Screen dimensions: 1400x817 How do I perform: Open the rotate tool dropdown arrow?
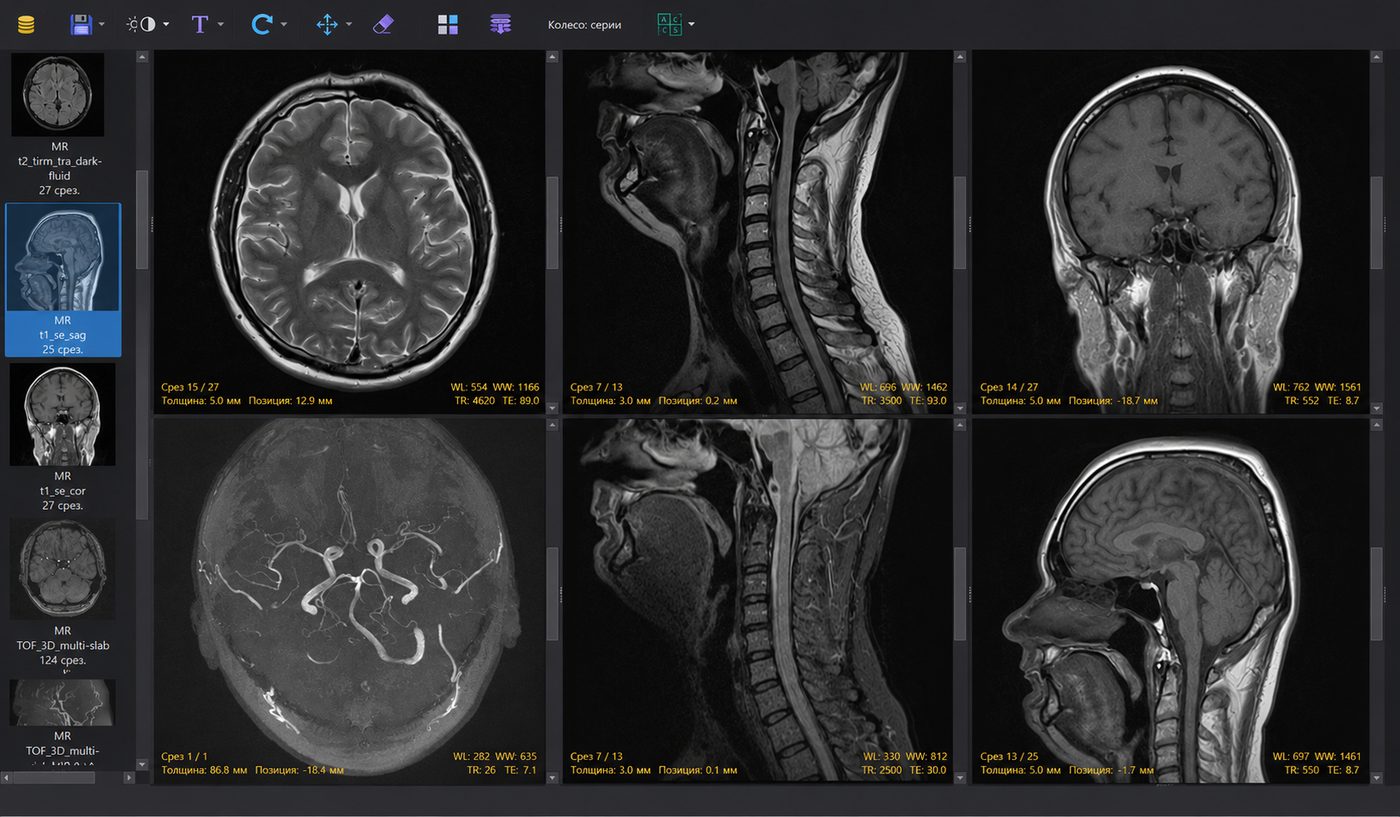pyautogui.click(x=284, y=25)
